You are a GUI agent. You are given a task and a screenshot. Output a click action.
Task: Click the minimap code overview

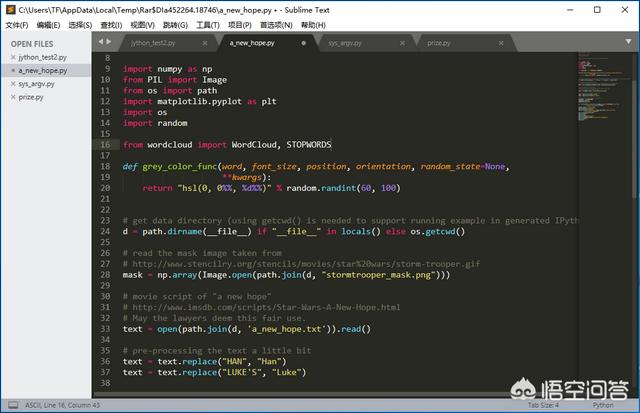tap(604, 87)
